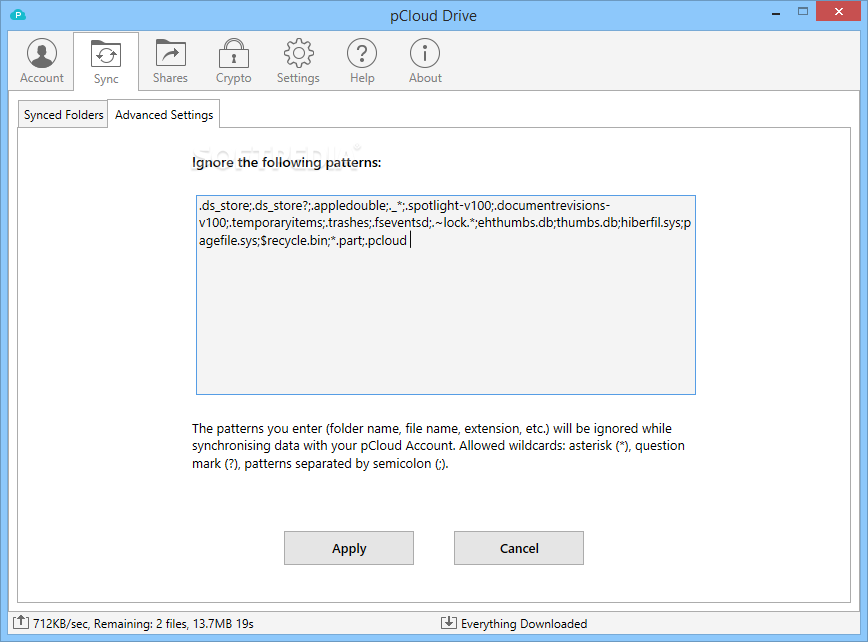Open the Account section
Image resolution: width=868 pixels, height=642 pixels.
(42, 61)
